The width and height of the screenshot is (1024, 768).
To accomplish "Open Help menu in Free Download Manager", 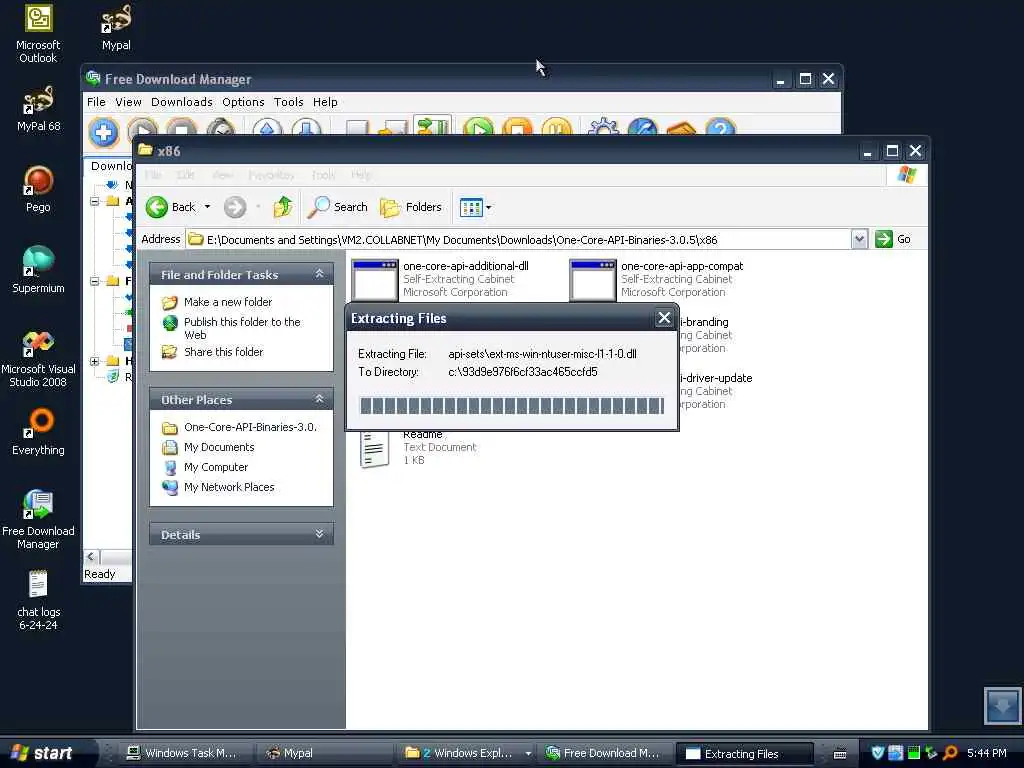I will tap(325, 102).
